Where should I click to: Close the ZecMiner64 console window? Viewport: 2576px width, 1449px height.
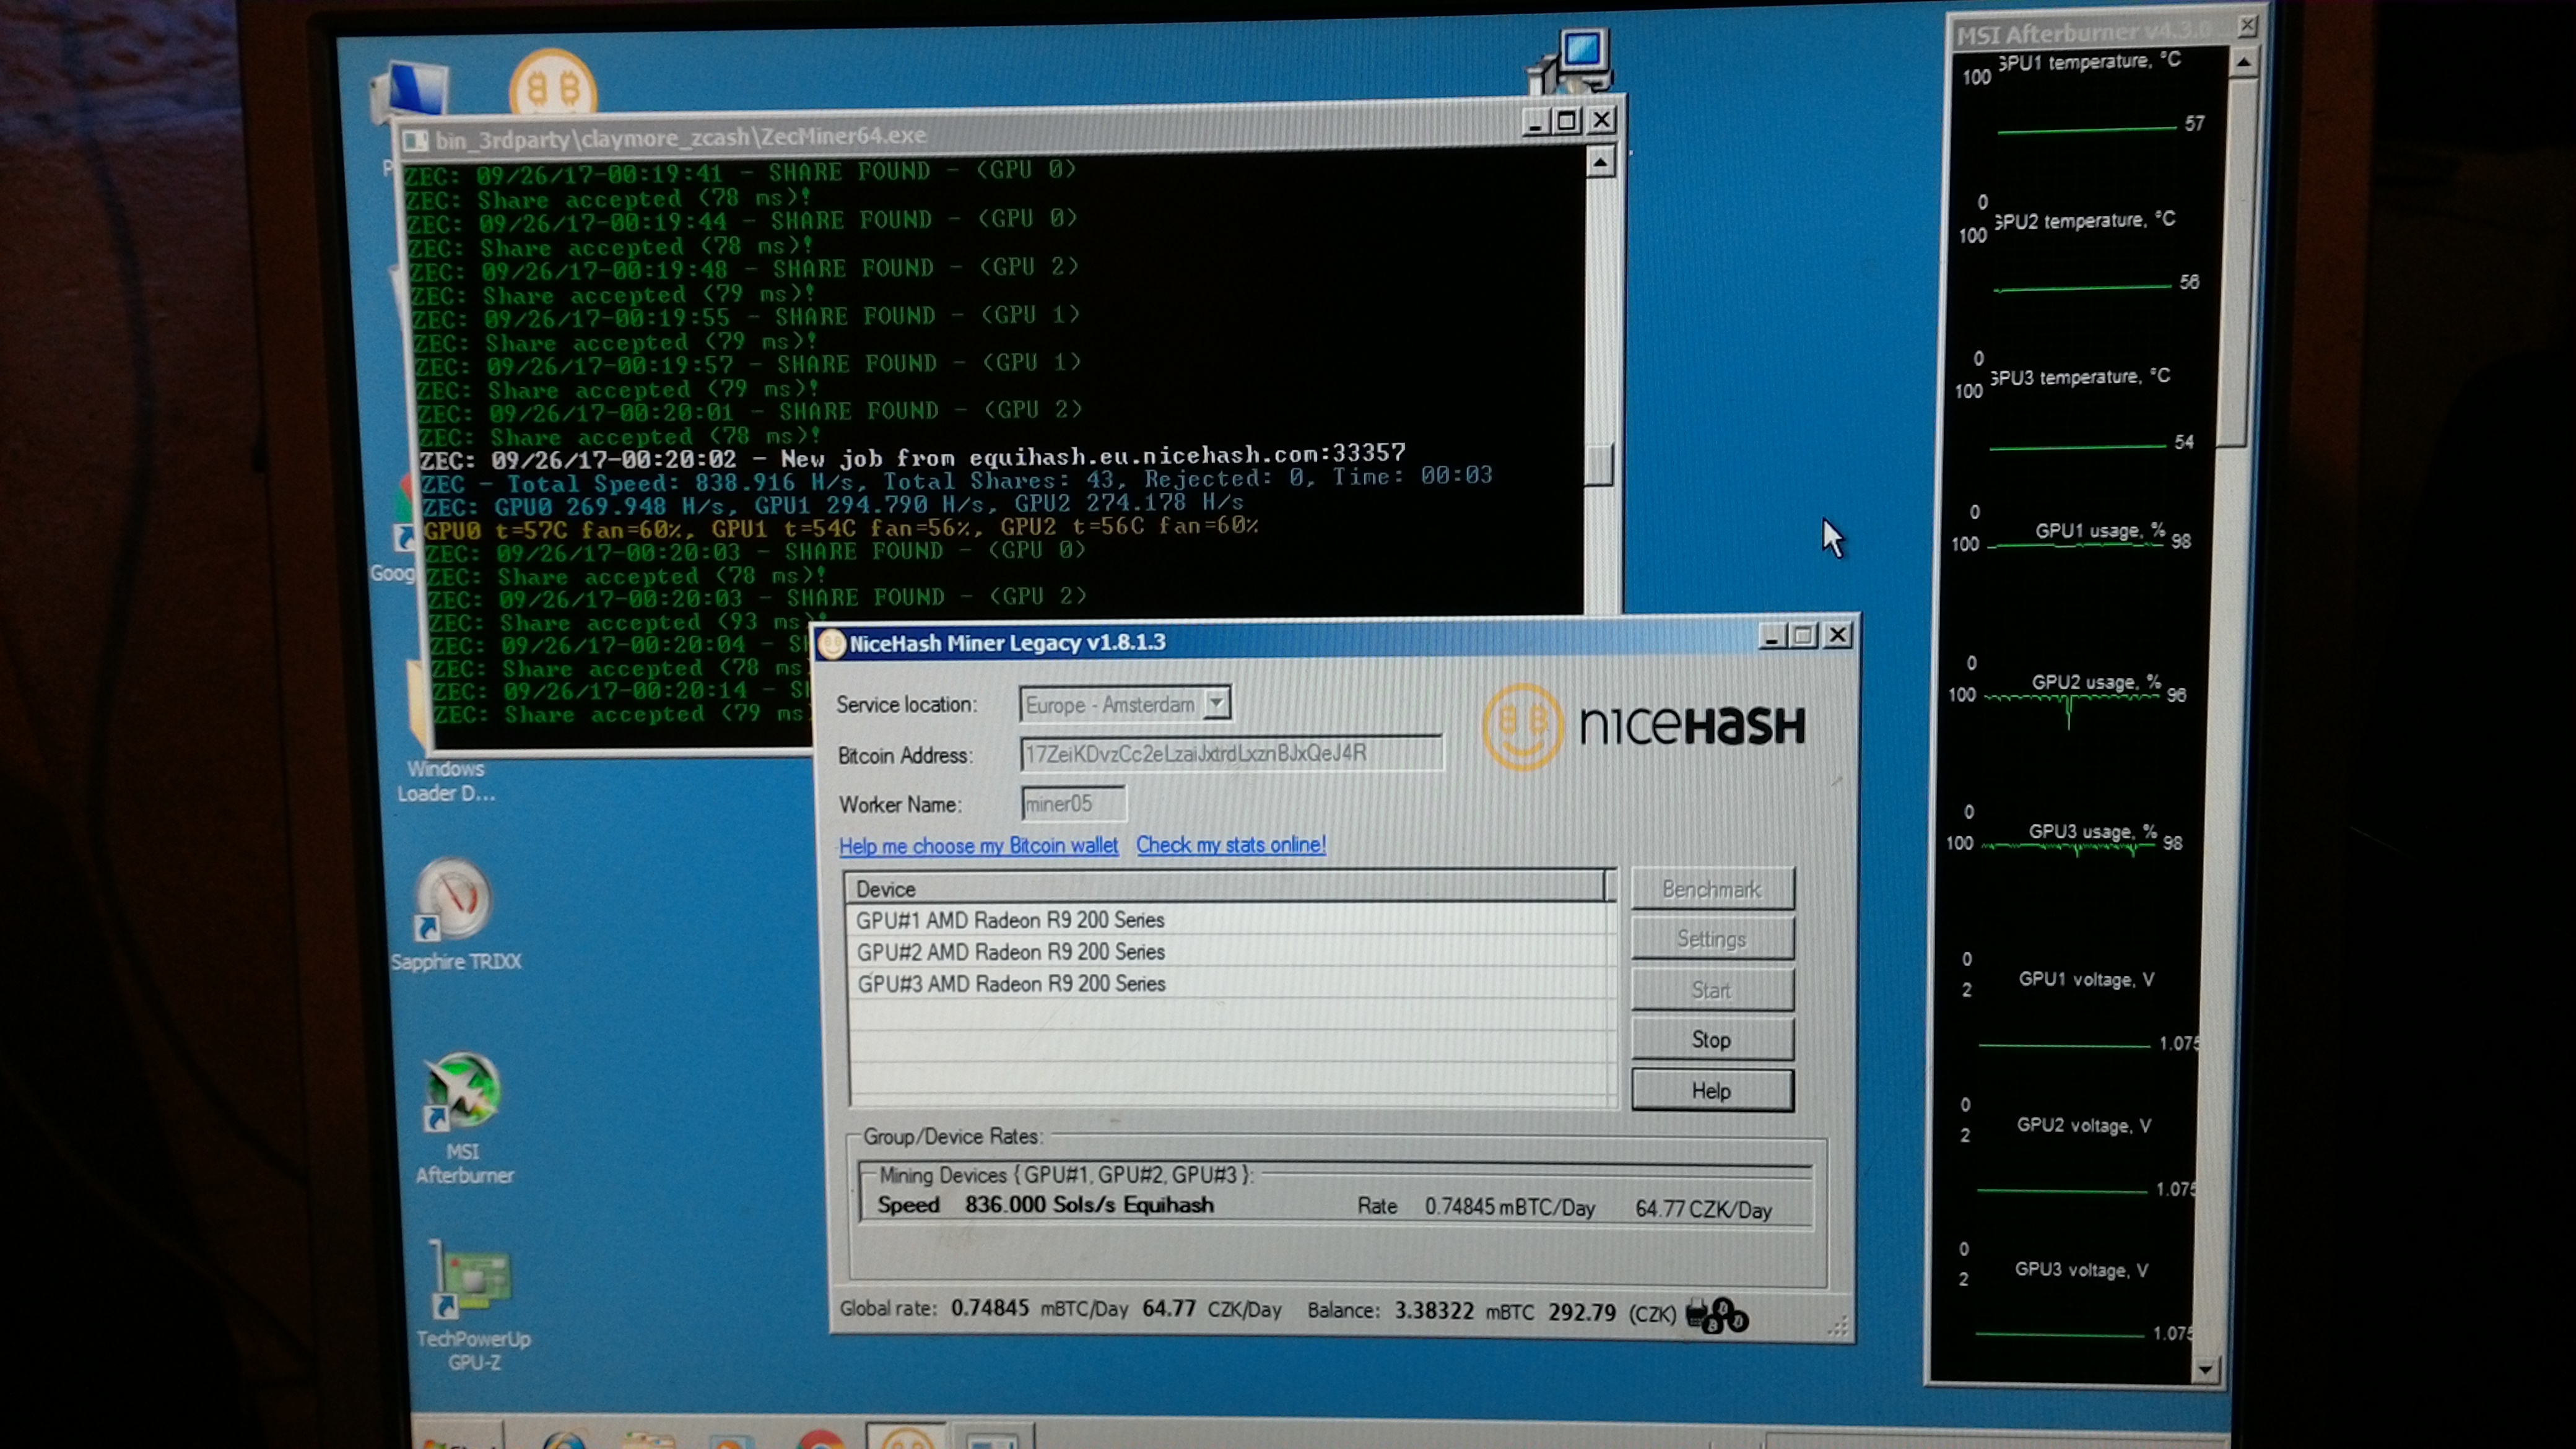tap(1601, 120)
